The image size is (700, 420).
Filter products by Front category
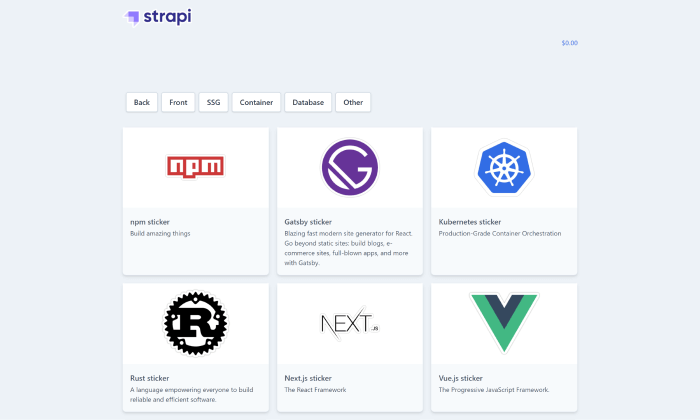(x=178, y=102)
